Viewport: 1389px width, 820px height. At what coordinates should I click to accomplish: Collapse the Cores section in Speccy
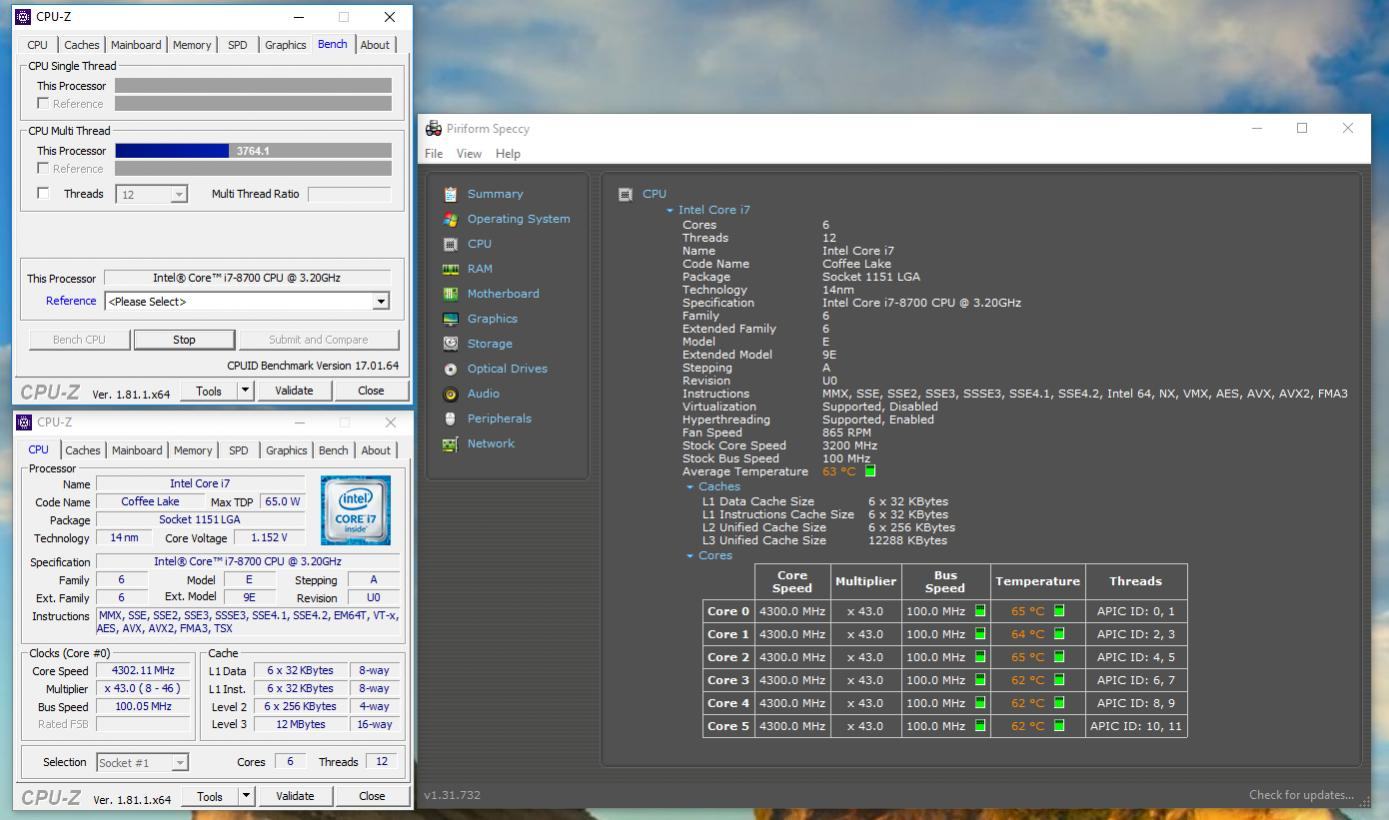click(690, 556)
